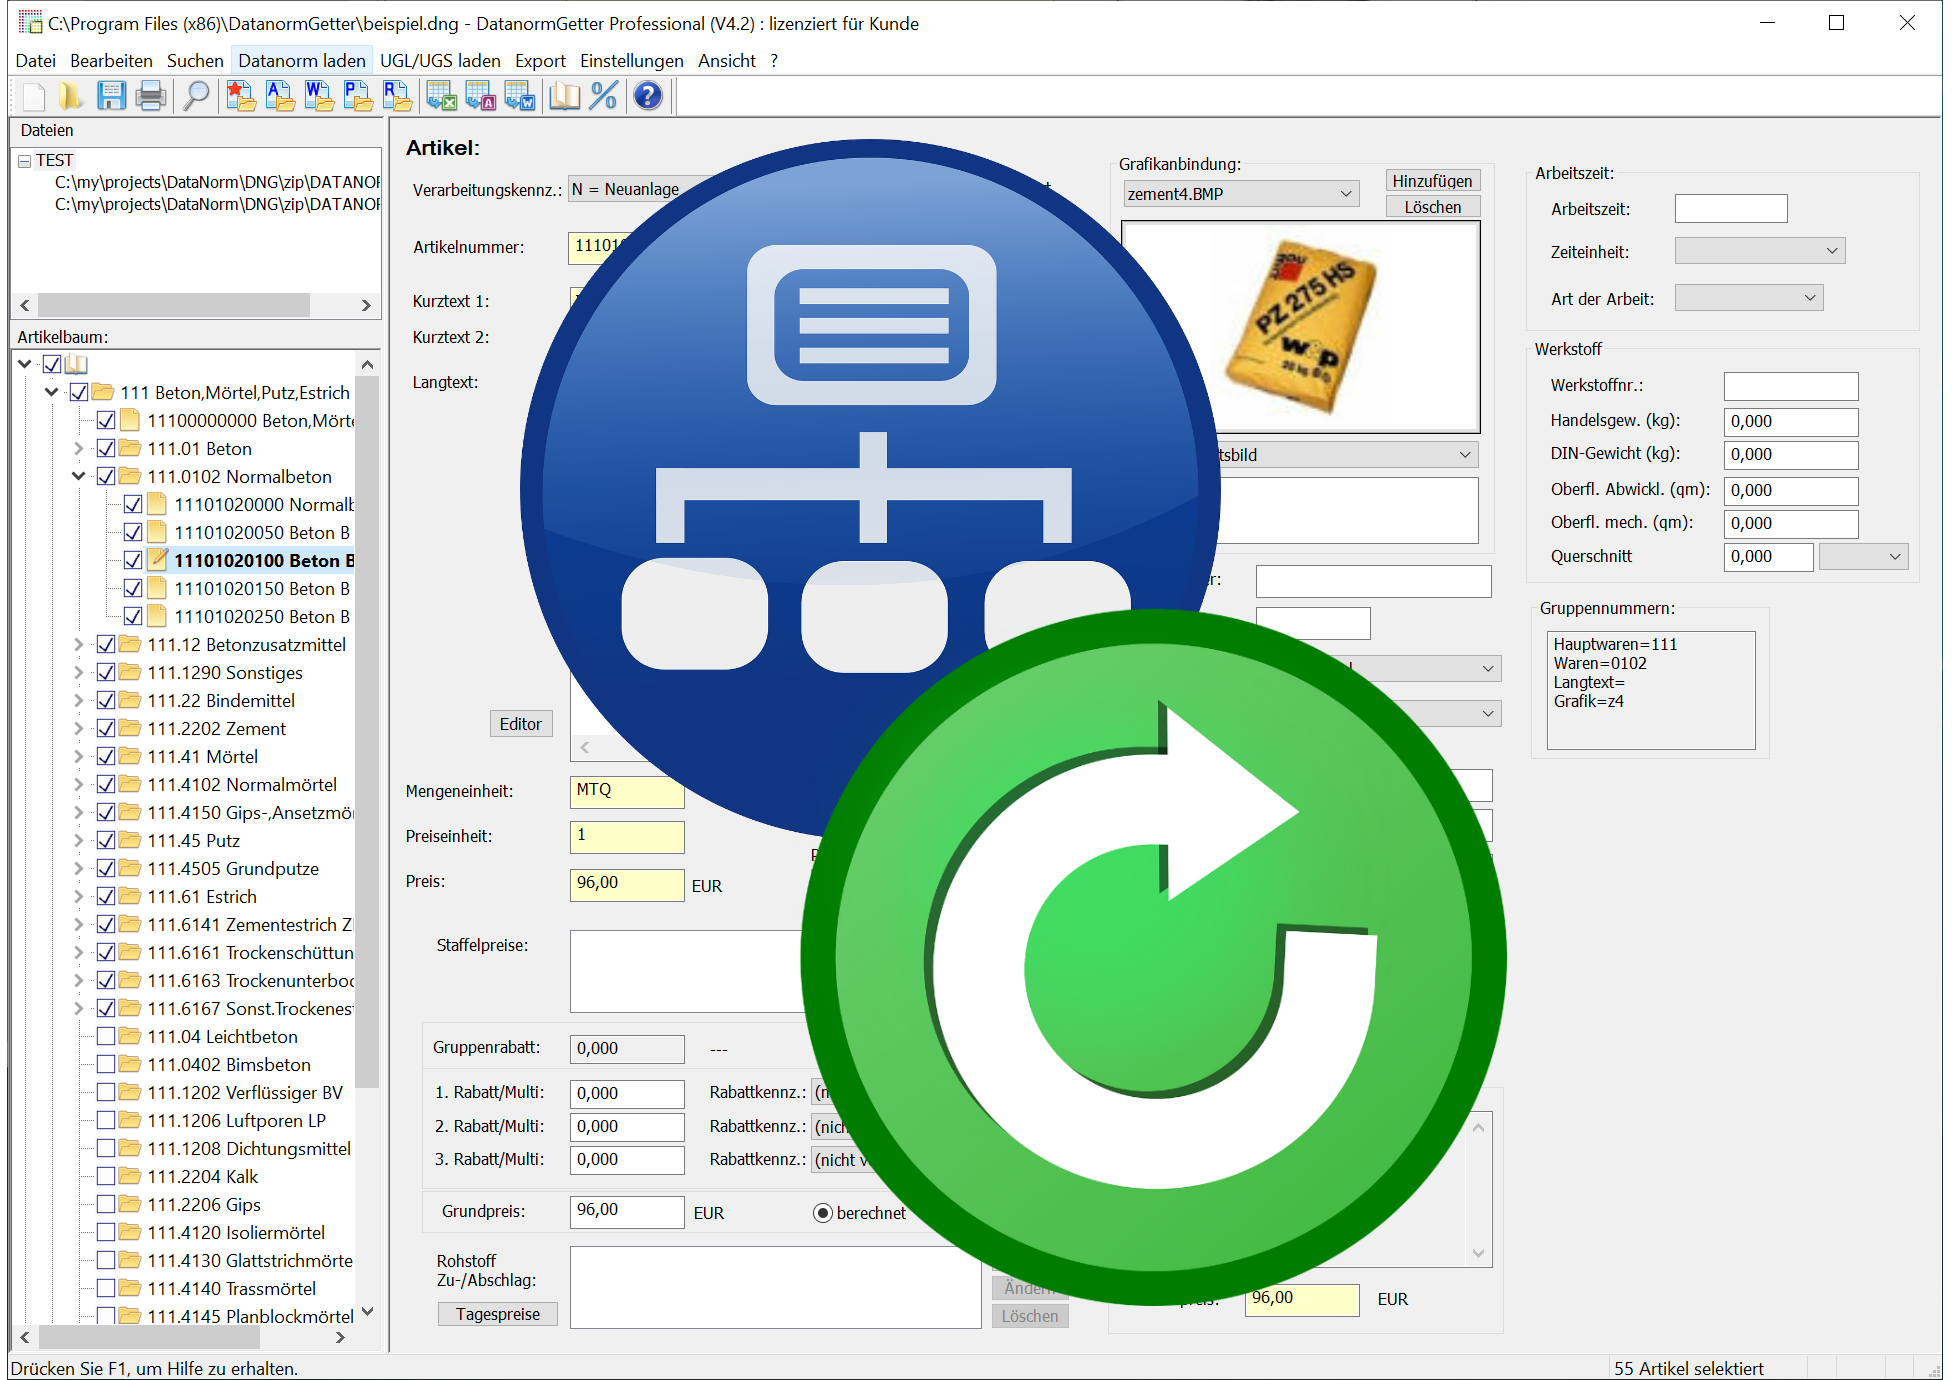1960x1380 pixels.
Task: Collapse the 111.0102 Normalbeton node
Action: pyautogui.click(x=79, y=476)
